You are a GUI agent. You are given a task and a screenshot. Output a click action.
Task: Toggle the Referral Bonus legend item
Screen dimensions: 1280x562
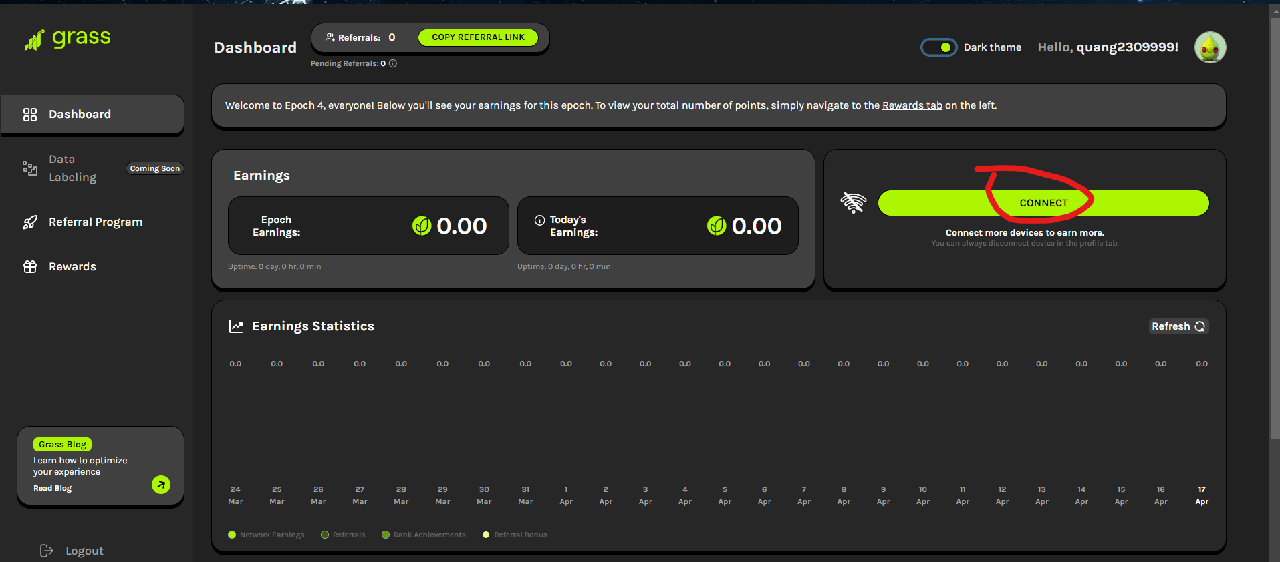[x=514, y=535]
